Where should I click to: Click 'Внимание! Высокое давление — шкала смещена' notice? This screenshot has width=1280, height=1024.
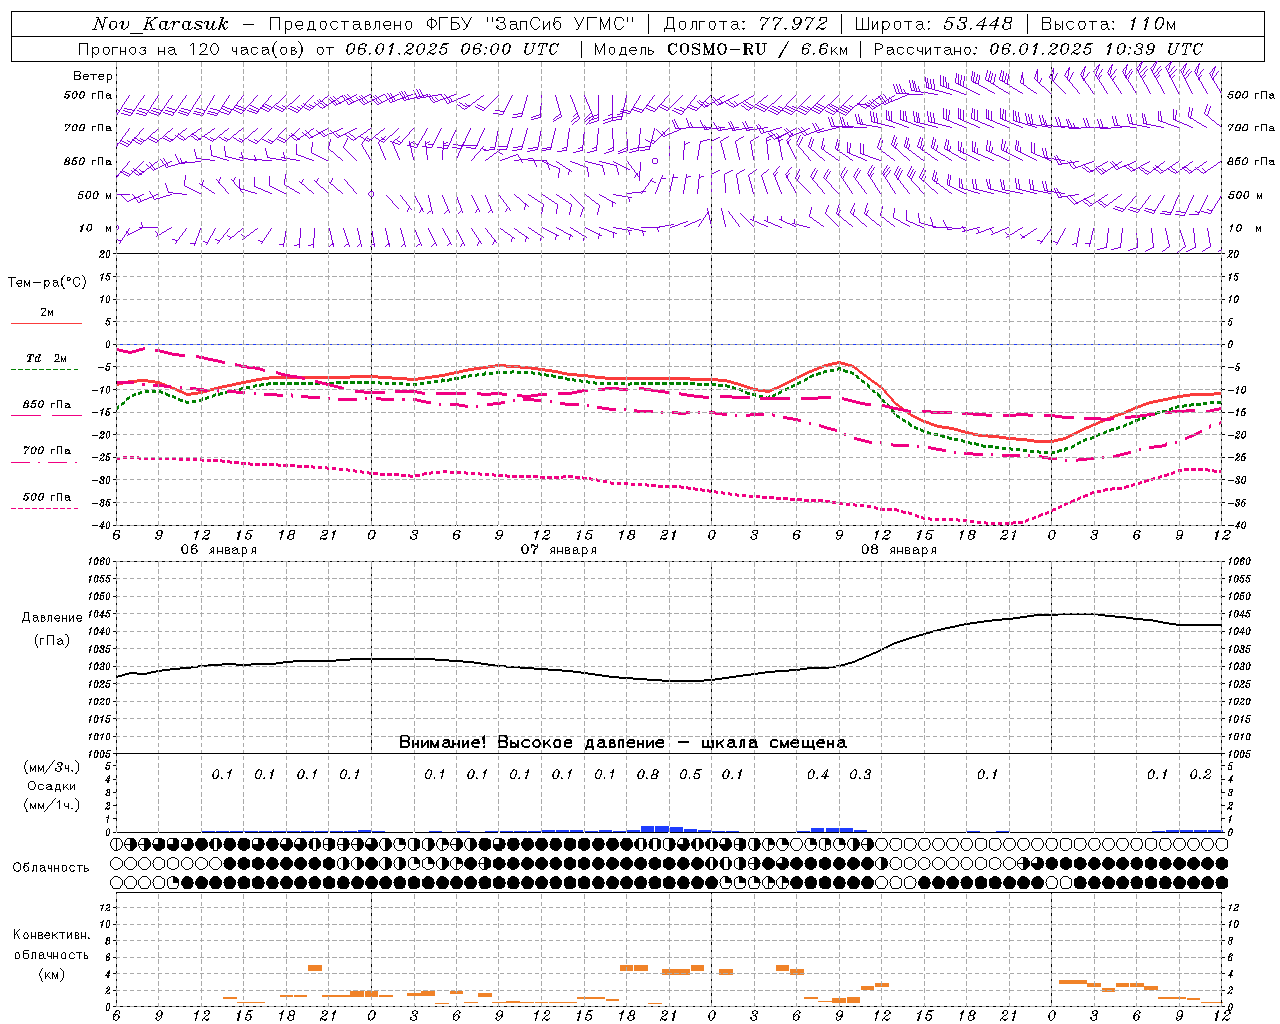point(623,743)
